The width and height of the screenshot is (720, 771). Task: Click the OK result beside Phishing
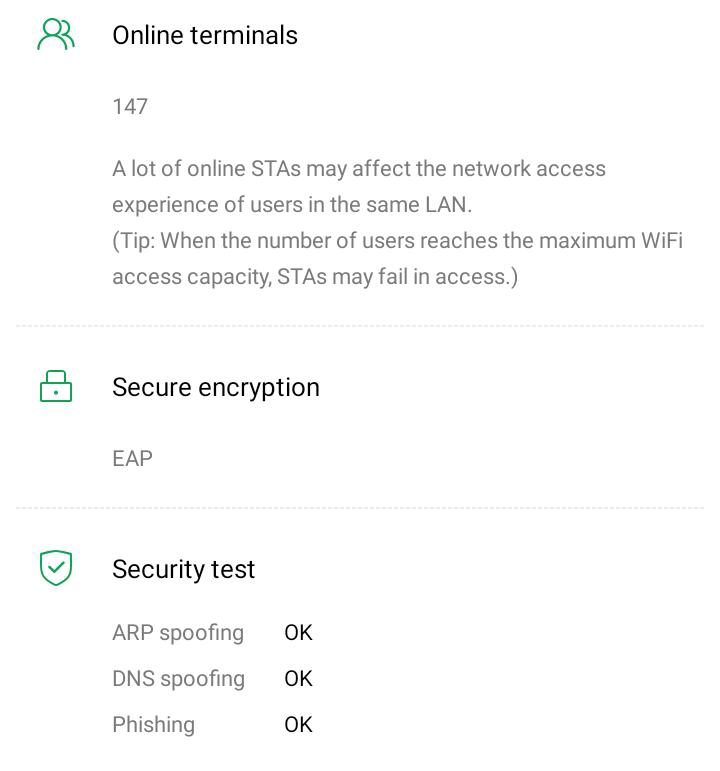(298, 725)
